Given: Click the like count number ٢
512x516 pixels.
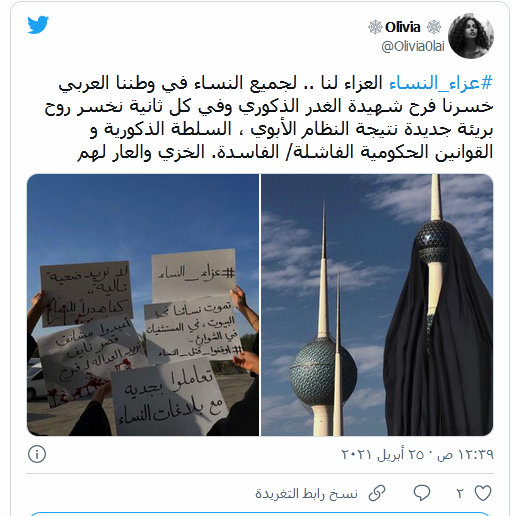Looking at the screenshot, I should [x=460, y=493].
